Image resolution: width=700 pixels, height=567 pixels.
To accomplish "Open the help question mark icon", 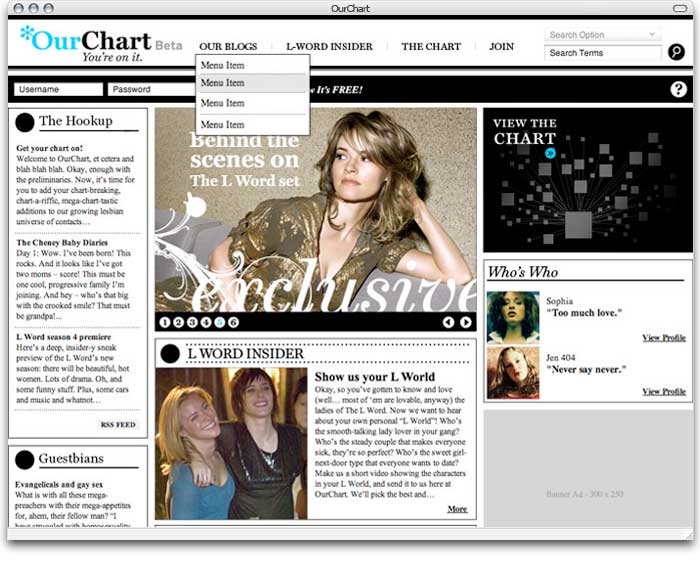I will [x=678, y=89].
